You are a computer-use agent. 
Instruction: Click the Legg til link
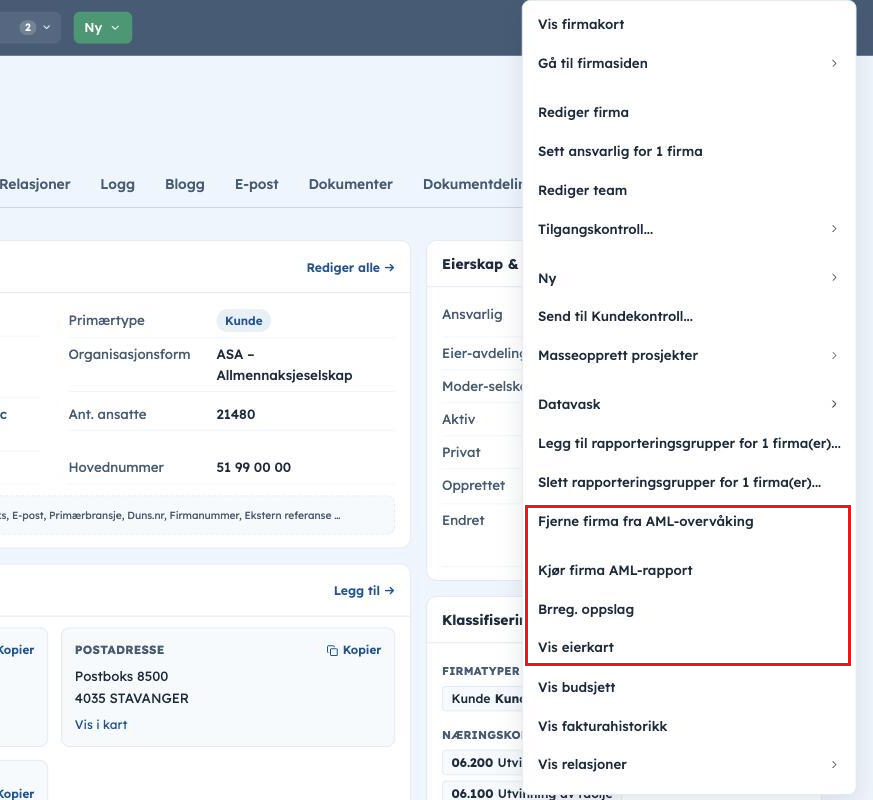(364, 591)
